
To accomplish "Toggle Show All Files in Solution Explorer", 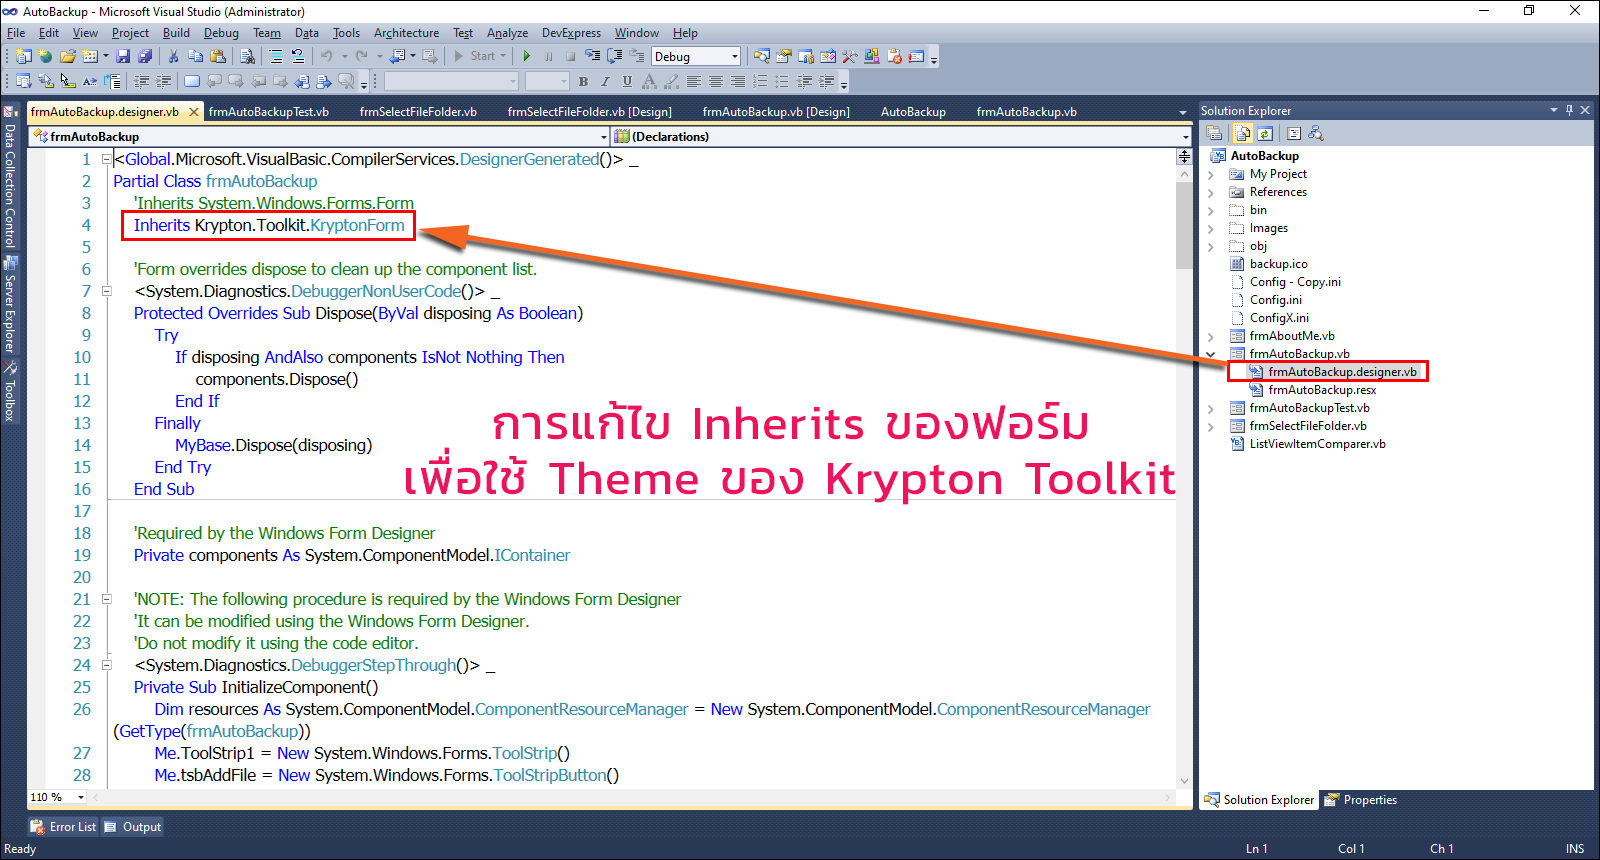I will (x=1242, y=133).
